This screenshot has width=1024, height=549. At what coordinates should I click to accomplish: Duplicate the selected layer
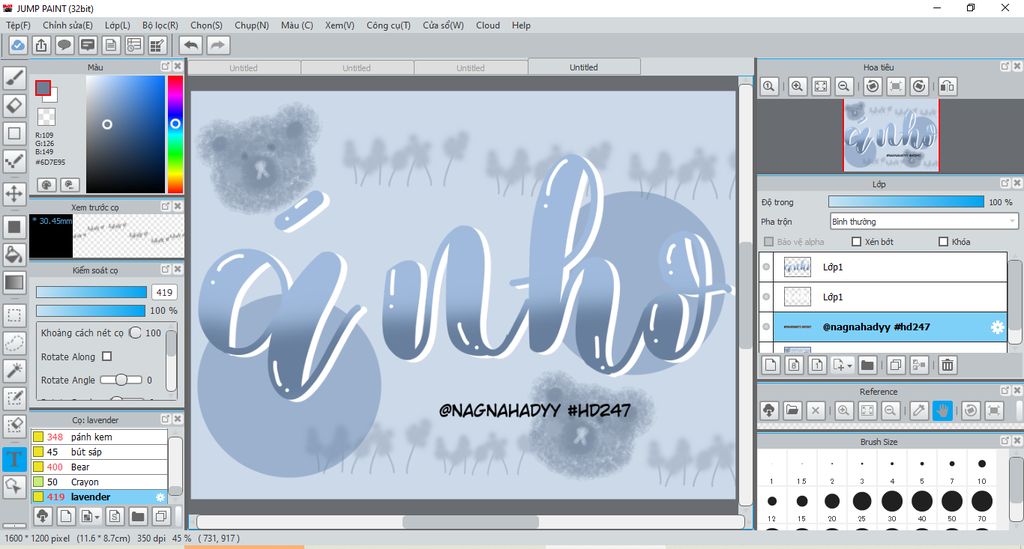(895, 366)
